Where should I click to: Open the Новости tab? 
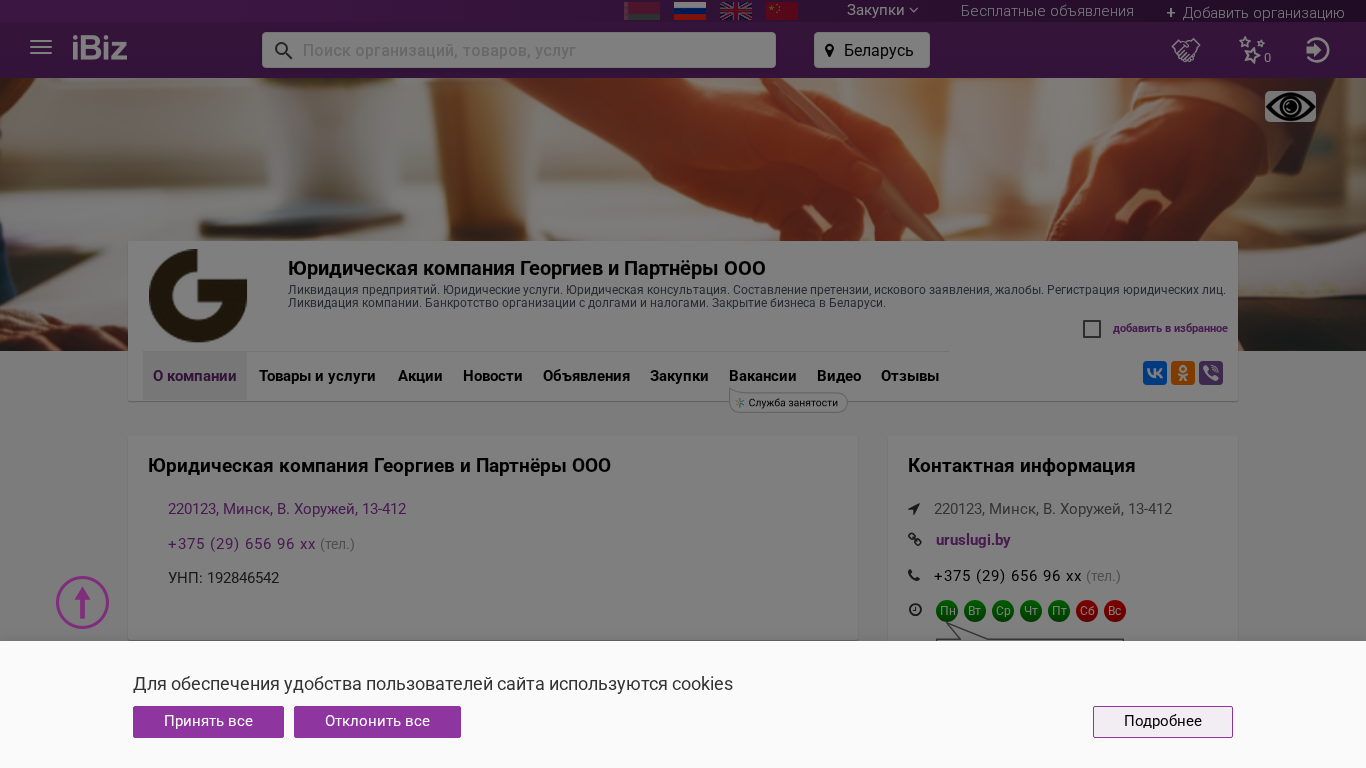point(493,376)
